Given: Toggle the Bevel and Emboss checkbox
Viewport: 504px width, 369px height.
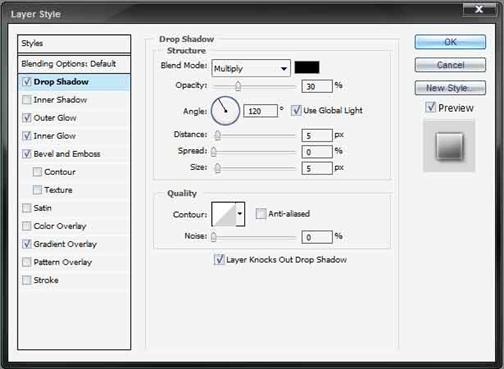Looking at the screenshot, I should 27,154.
